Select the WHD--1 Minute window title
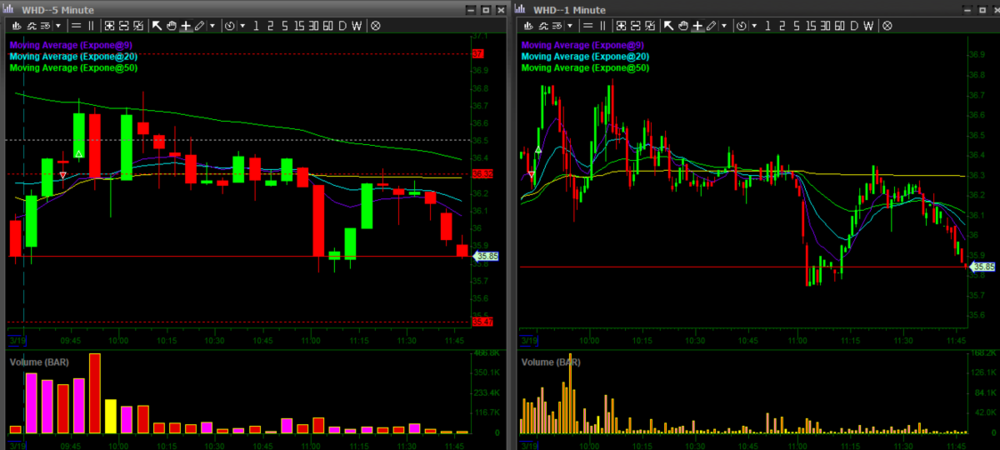This screenshot has width=1000, height=450. (570, 9)
